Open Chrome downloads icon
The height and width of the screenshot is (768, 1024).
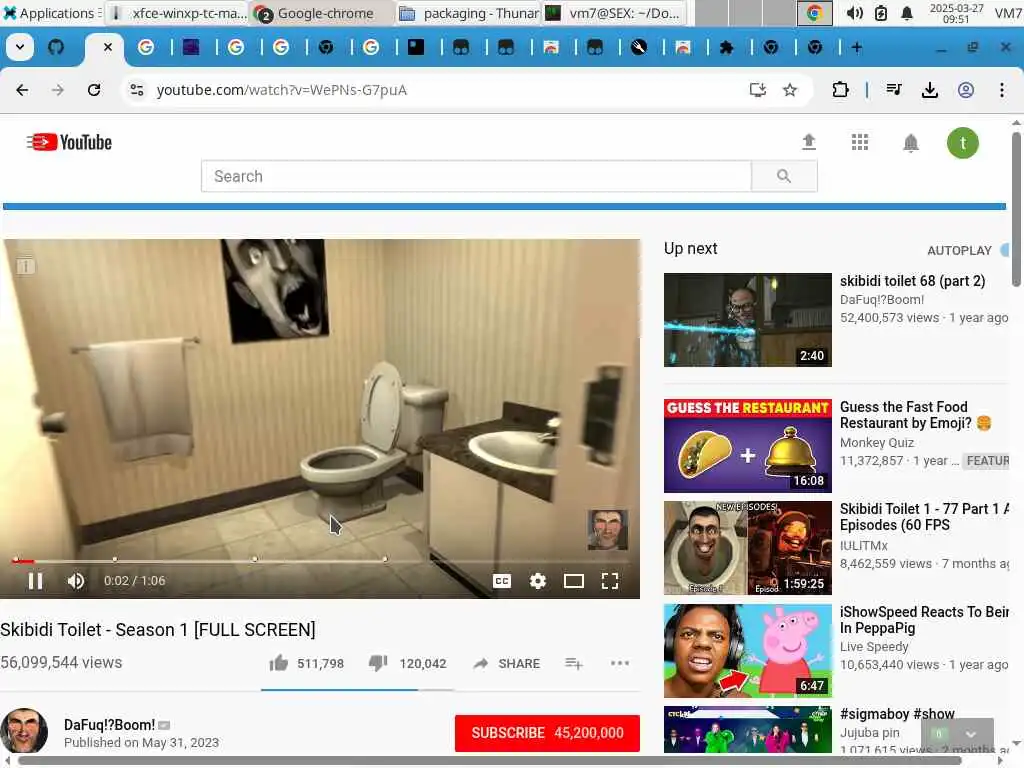click(x=930, y=90)
